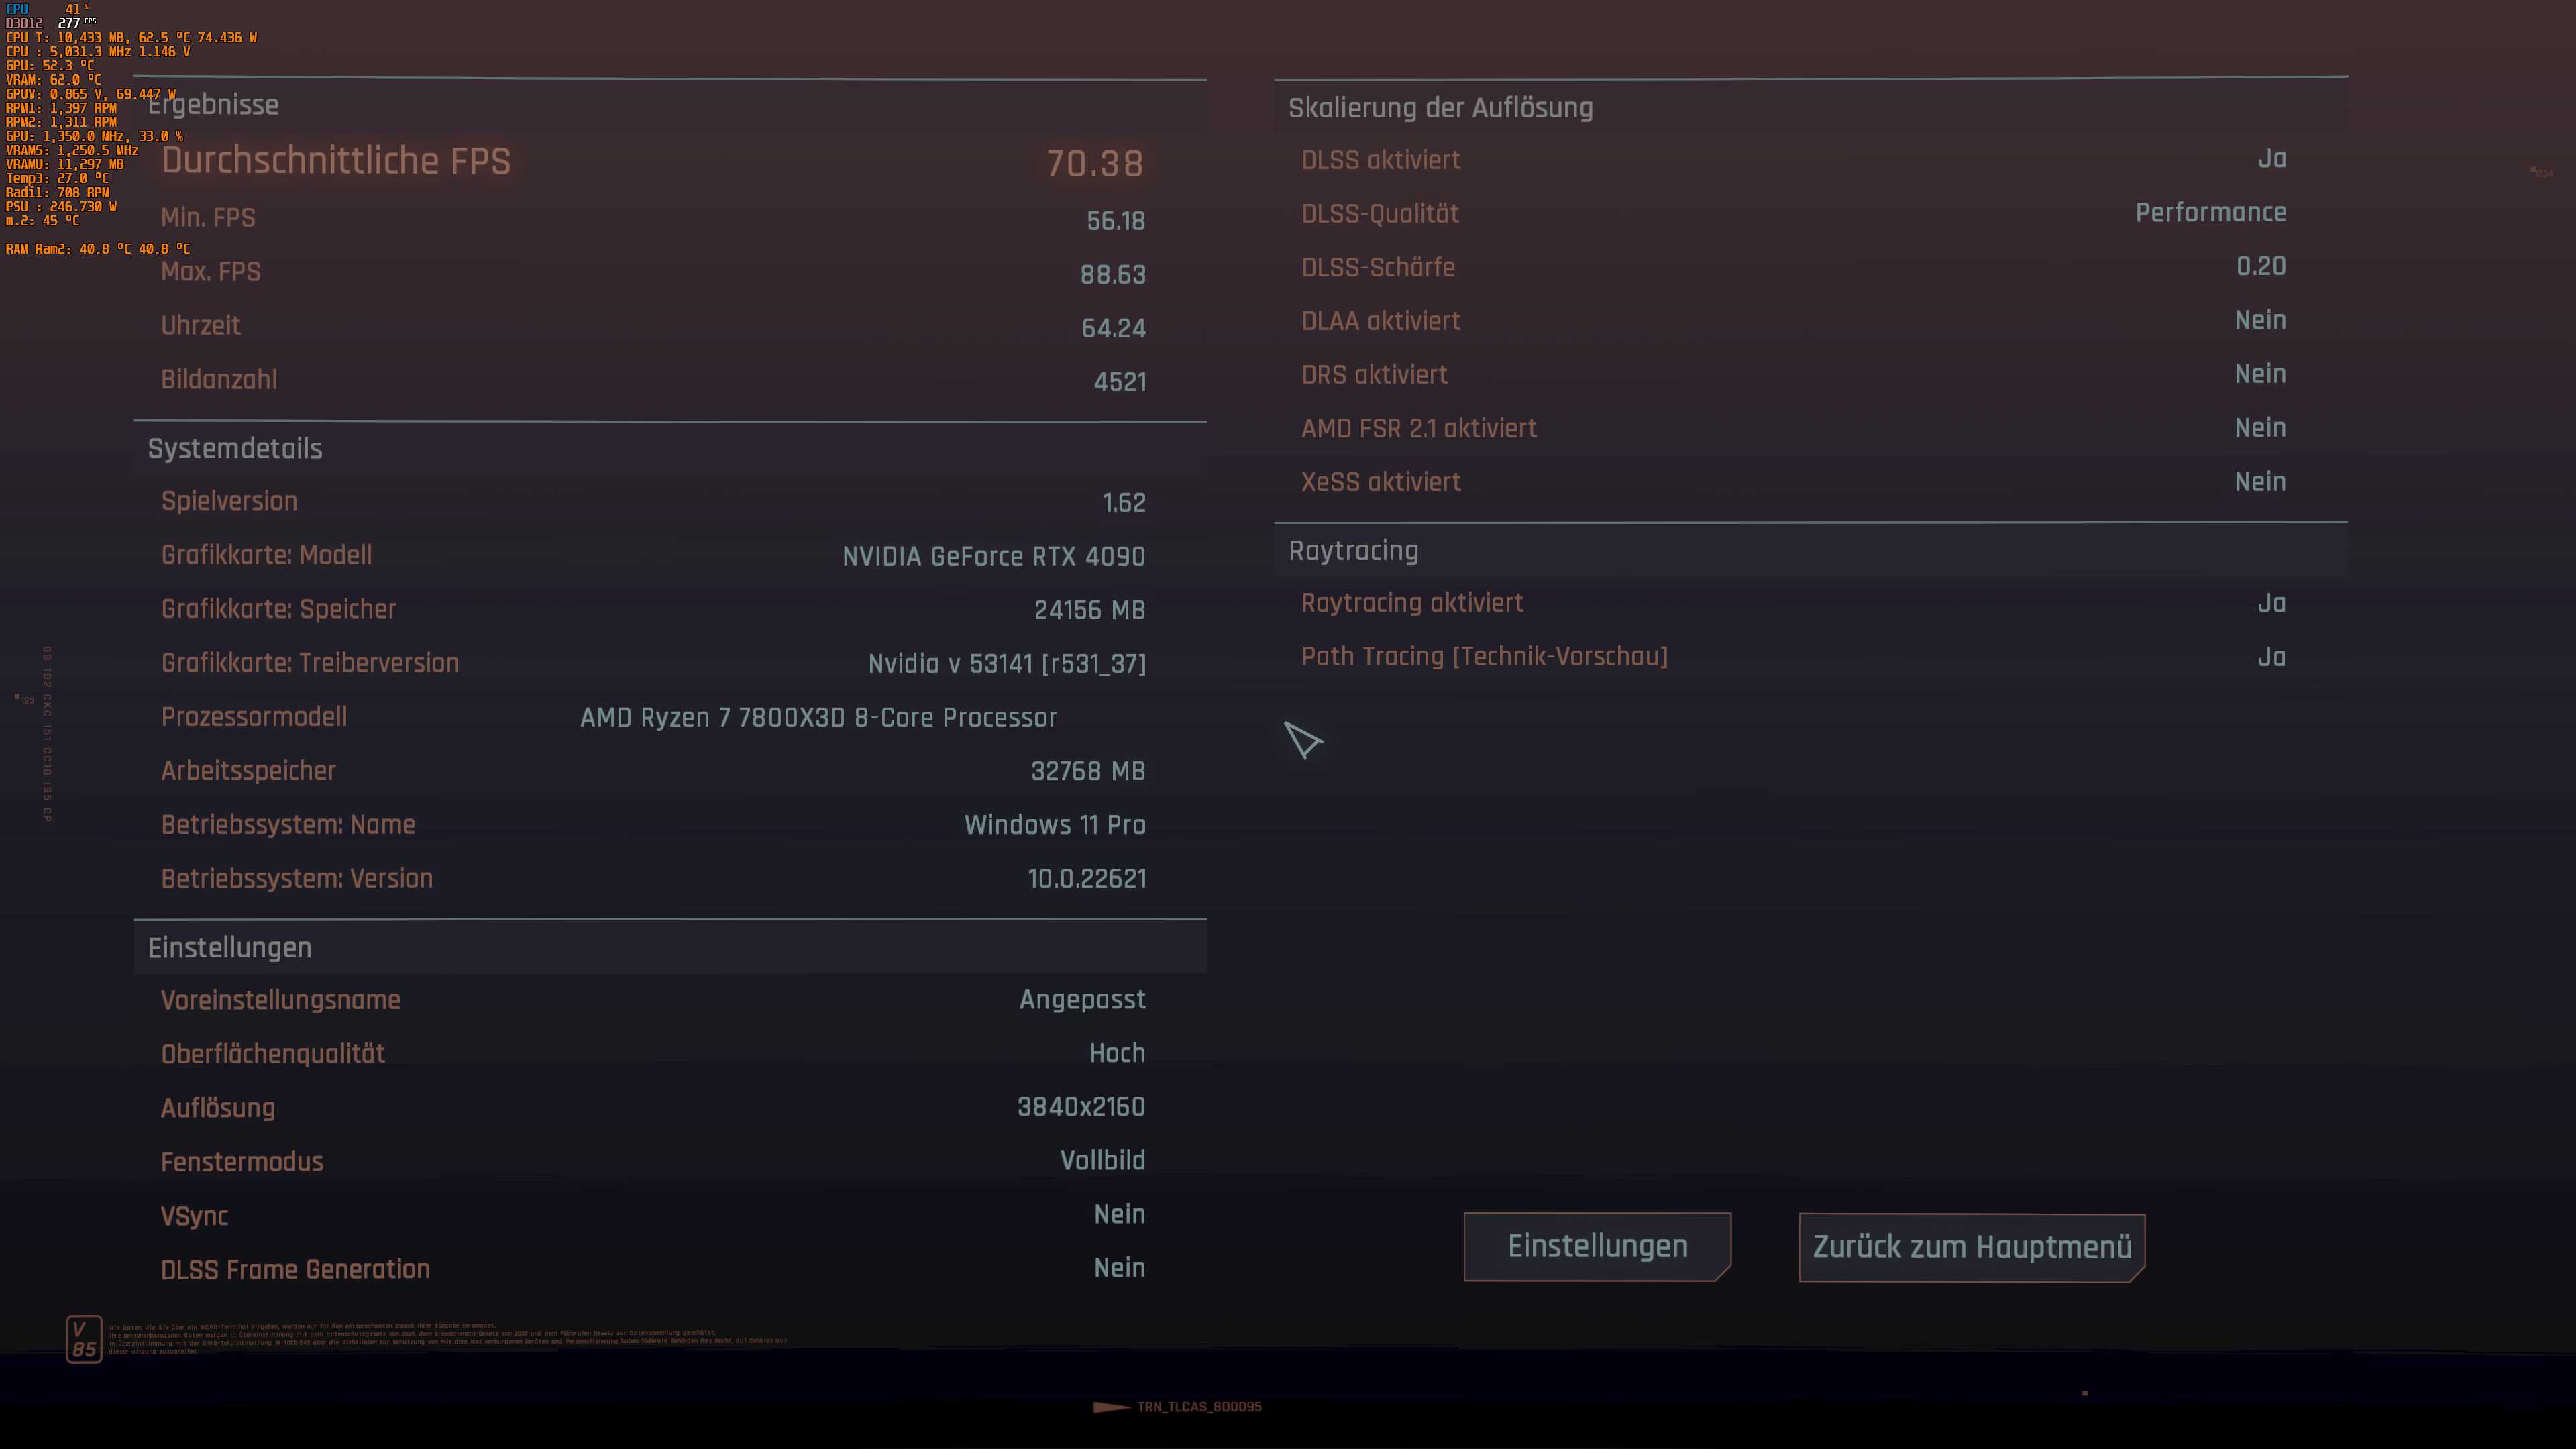2576x1449 pixels.
Task: Click the Einstellungen section heading
Action: click(x=230, y=948)
